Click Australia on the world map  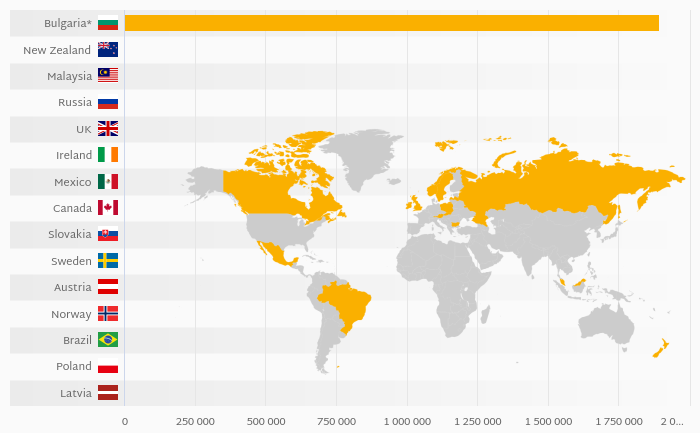606,324
